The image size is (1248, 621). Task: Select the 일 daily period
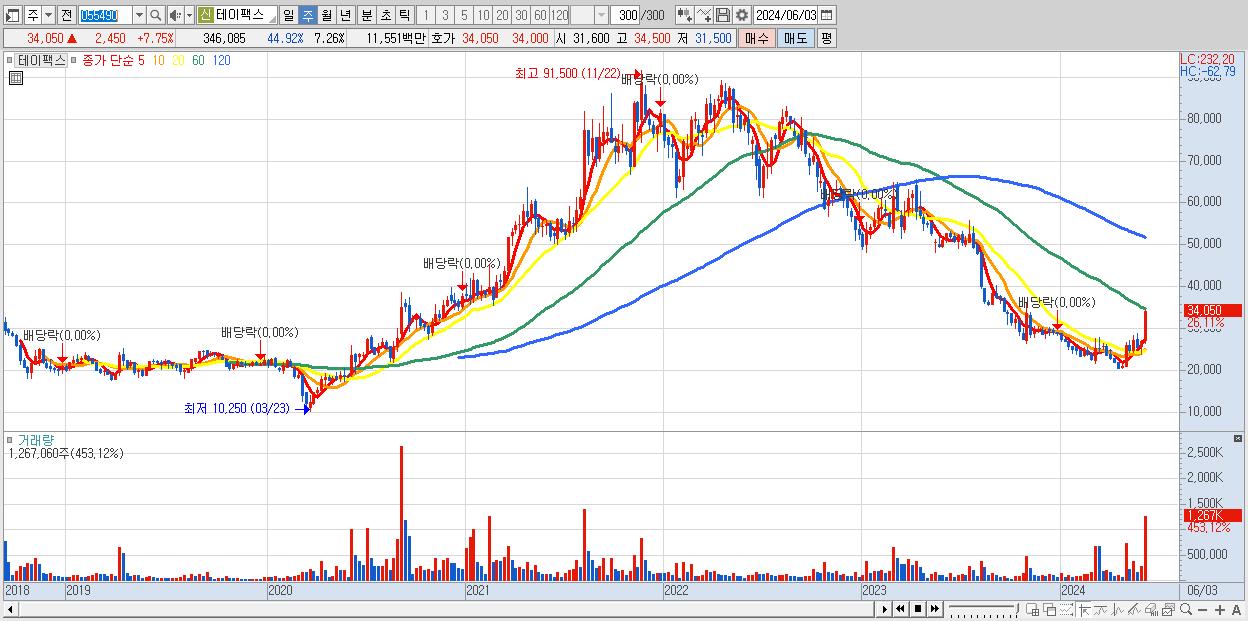289,15
